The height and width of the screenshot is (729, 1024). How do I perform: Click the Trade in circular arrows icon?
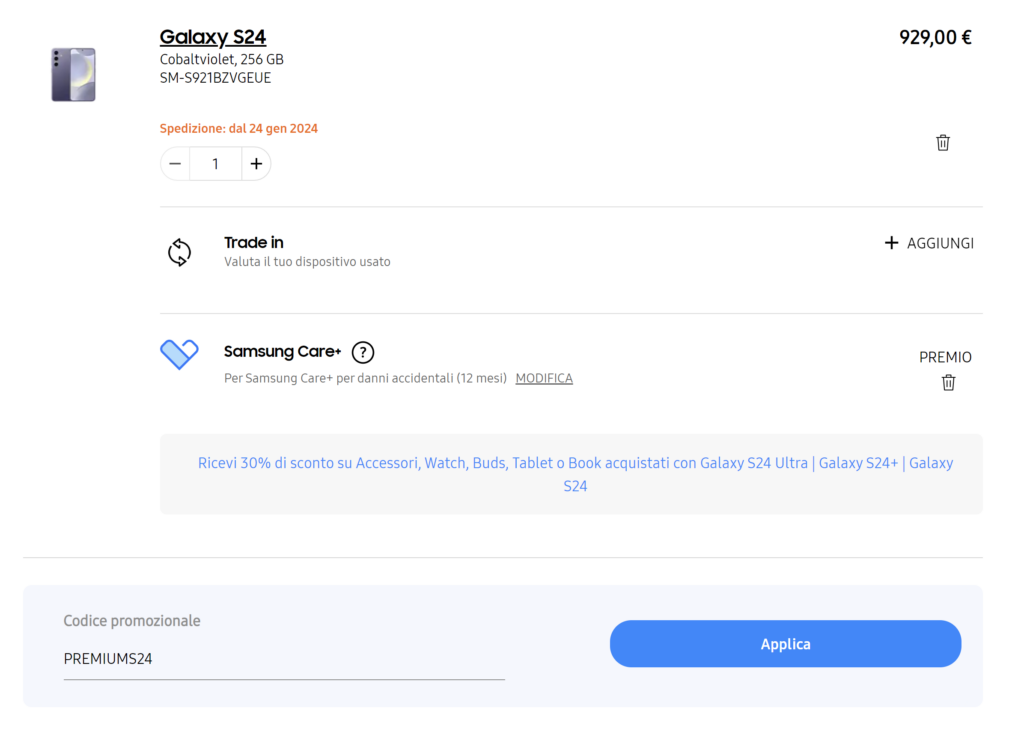pyautogui.click(x=179, y=252)
